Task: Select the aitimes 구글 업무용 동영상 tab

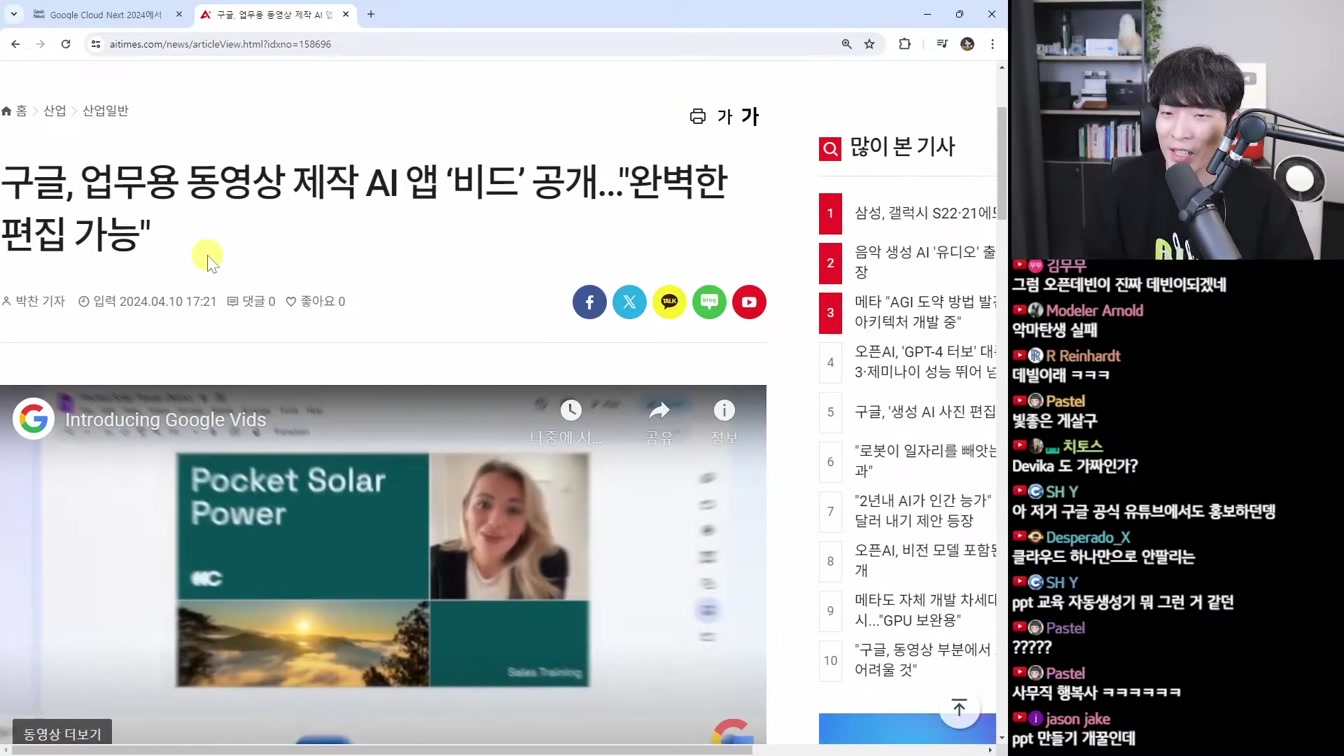Action: [x=272, y=15]
